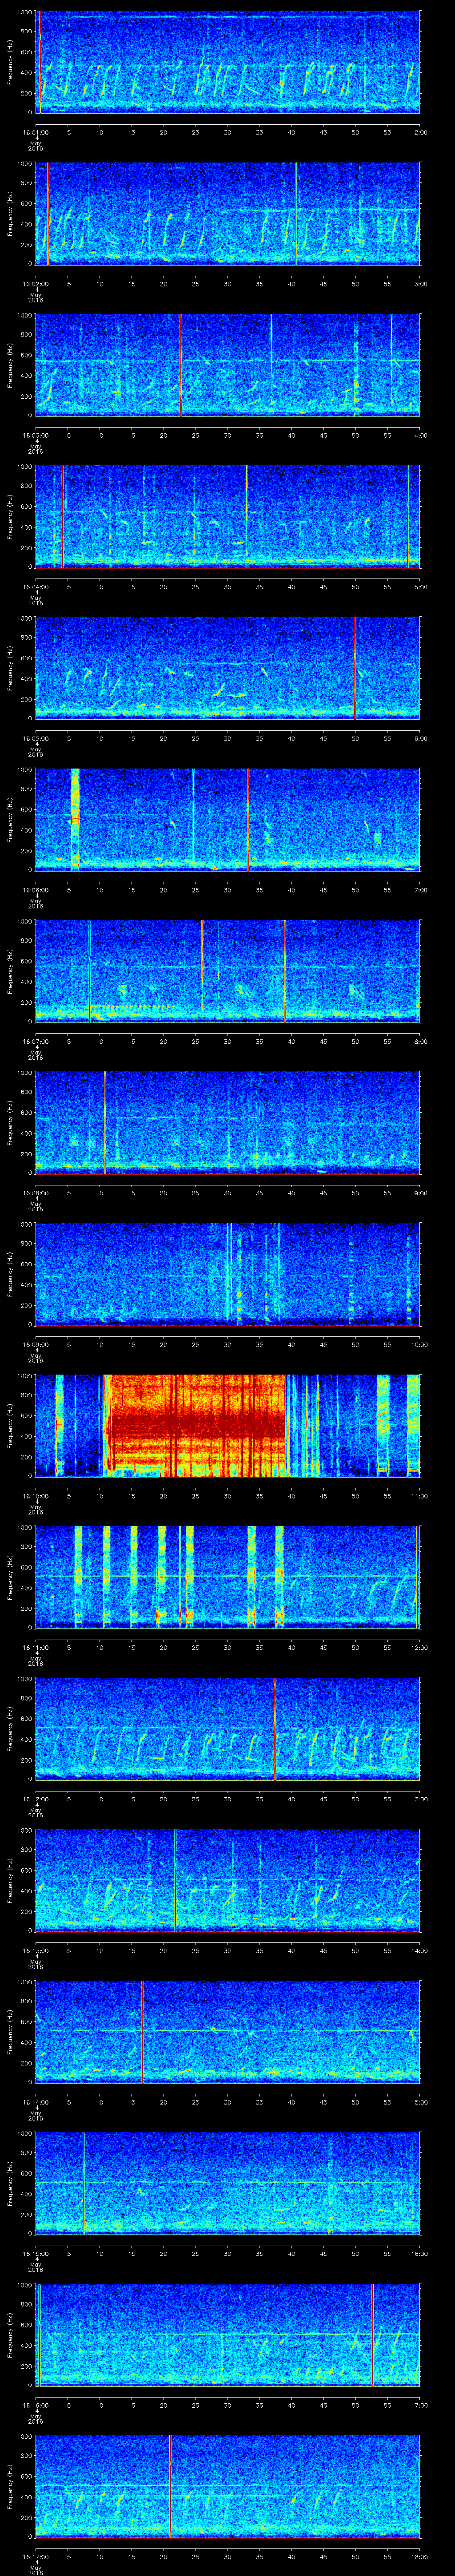
Task: Open the spectrogram panel starting at 16:04:00
Action: pos(228,516)
